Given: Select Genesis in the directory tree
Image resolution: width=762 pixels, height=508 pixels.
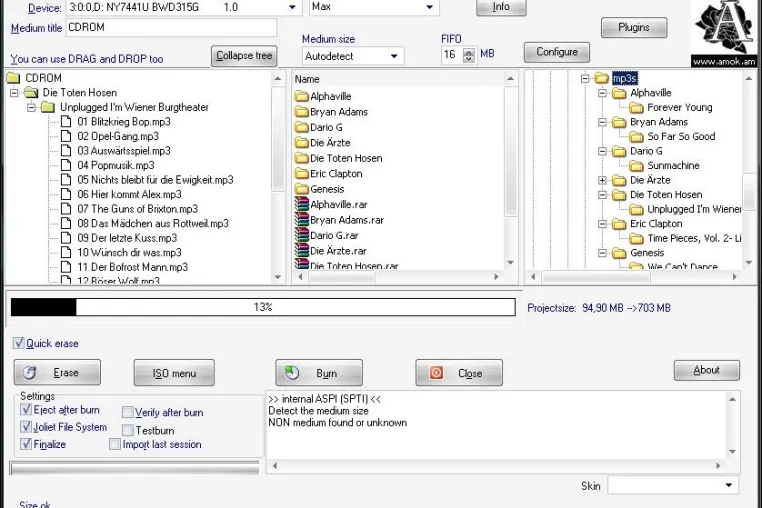Looking at the screenshot, I should coord(647,253).
